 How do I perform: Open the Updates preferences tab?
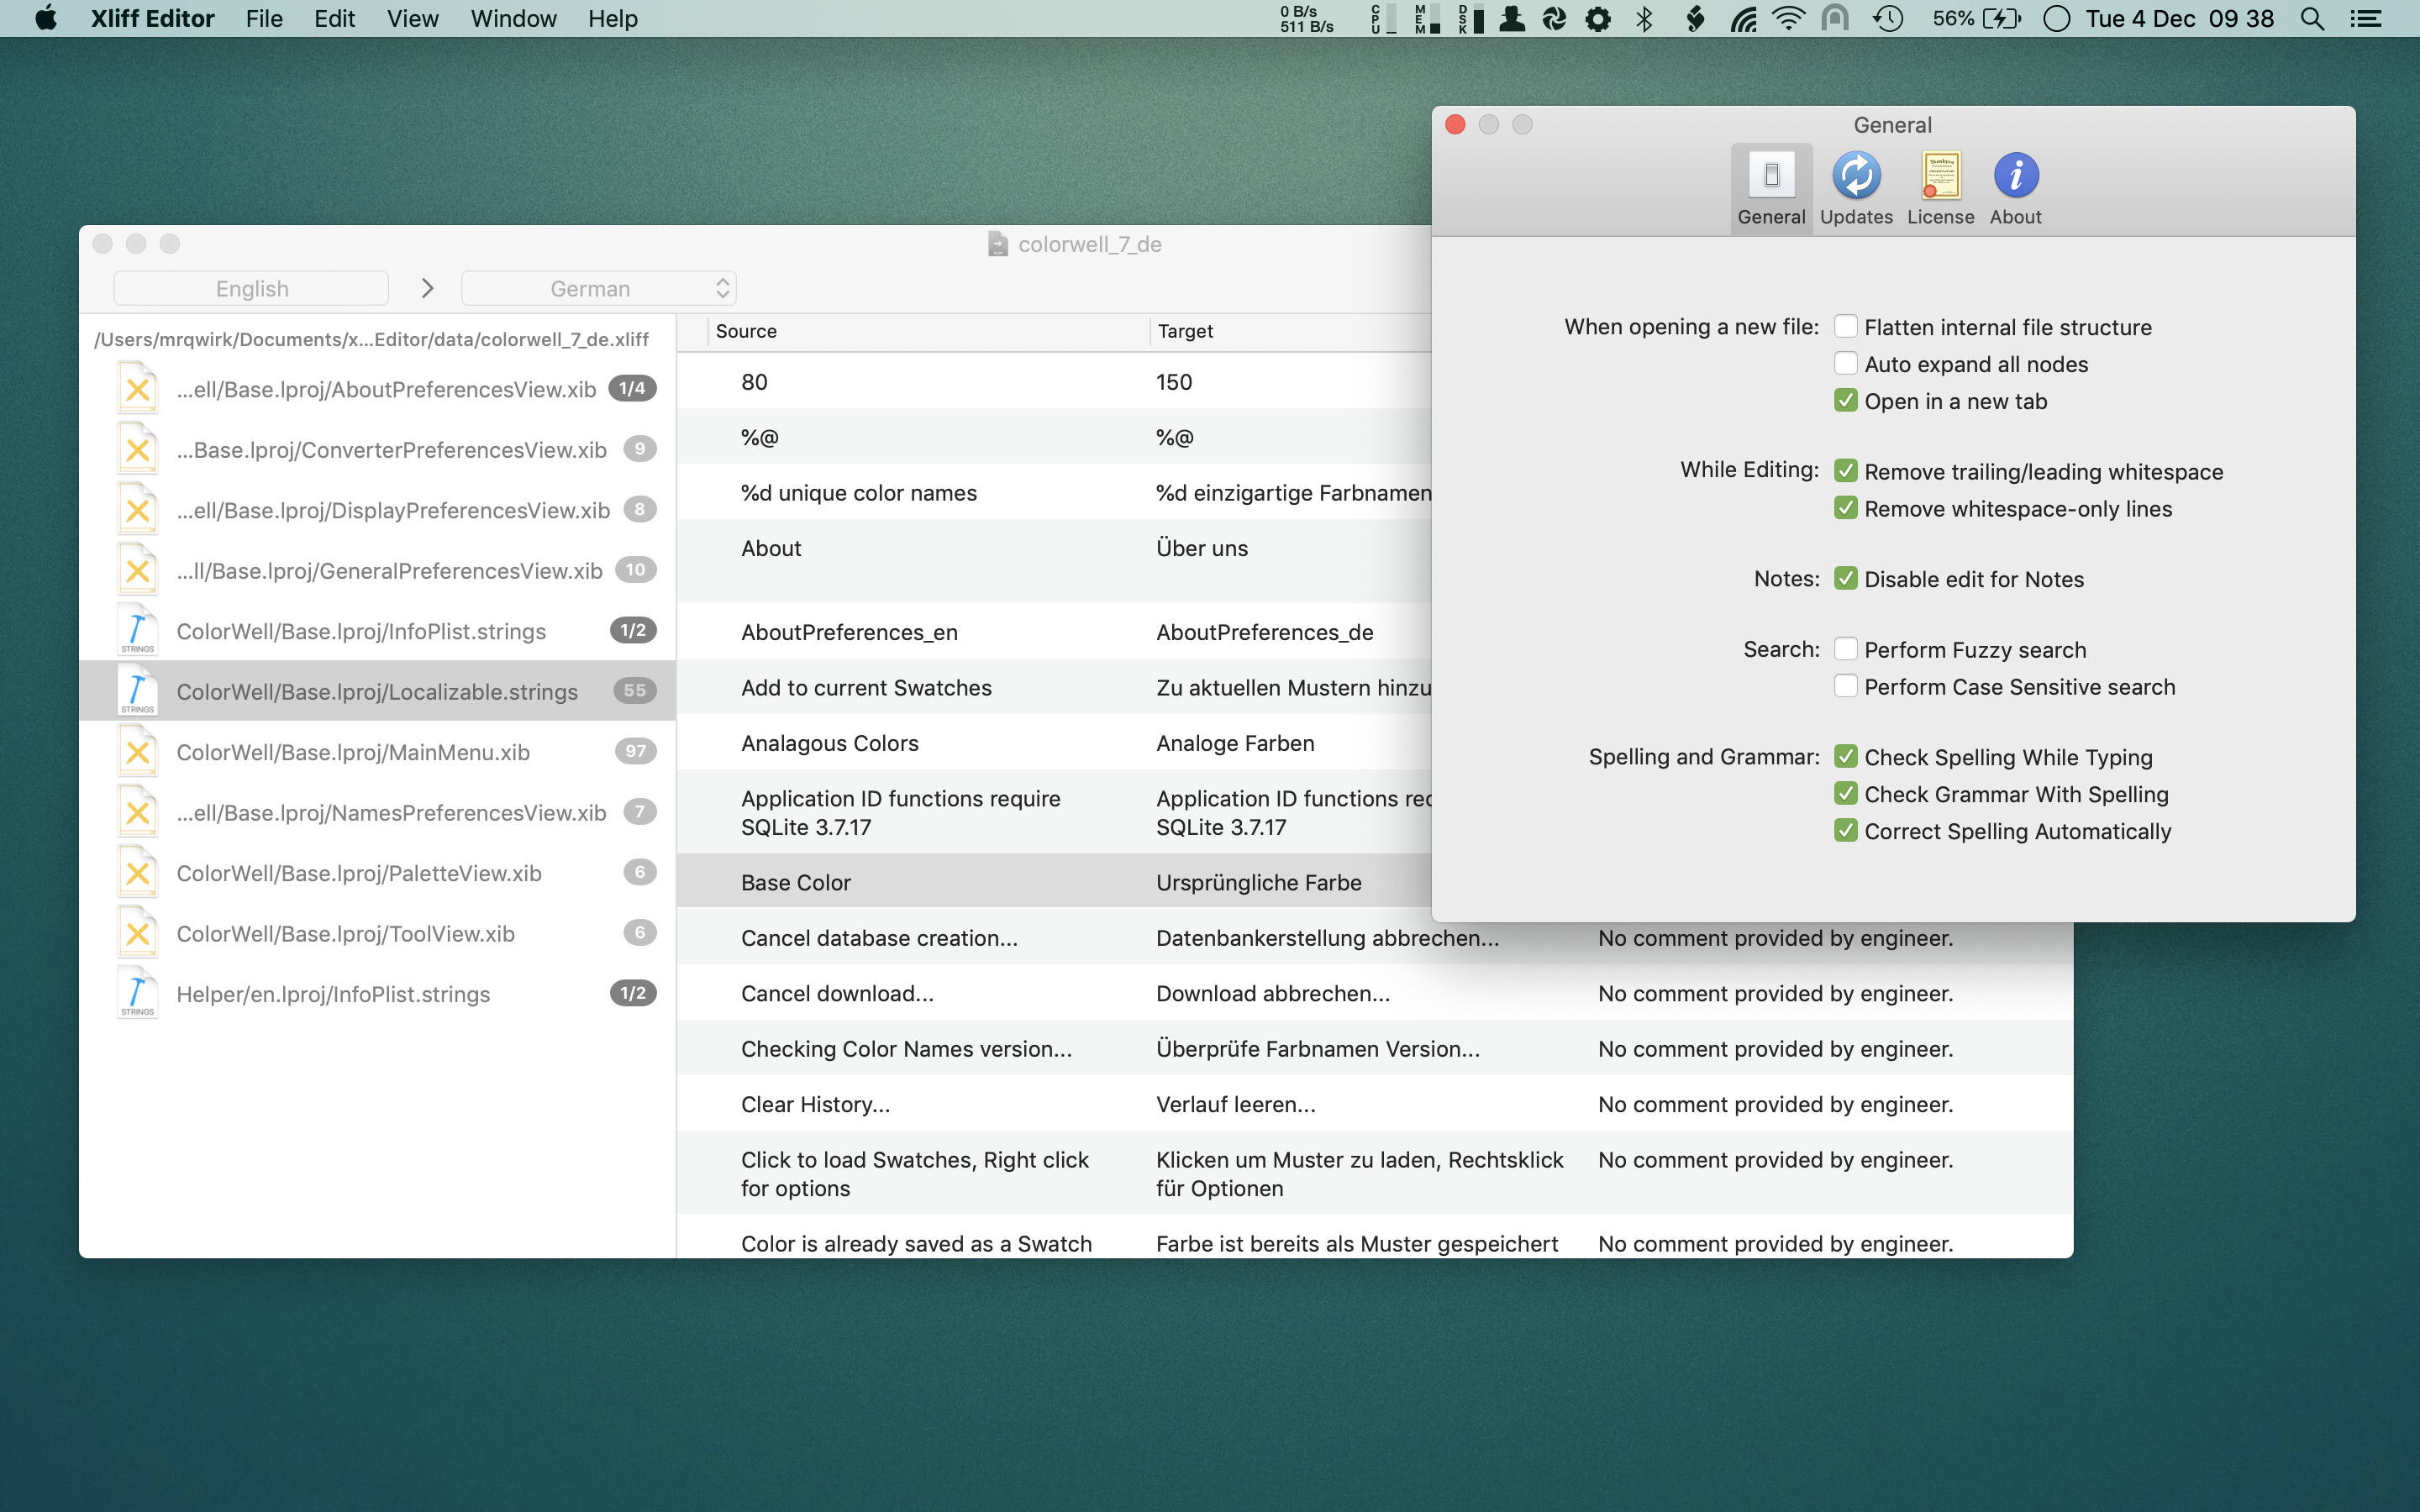click(x=1856, y=189)
